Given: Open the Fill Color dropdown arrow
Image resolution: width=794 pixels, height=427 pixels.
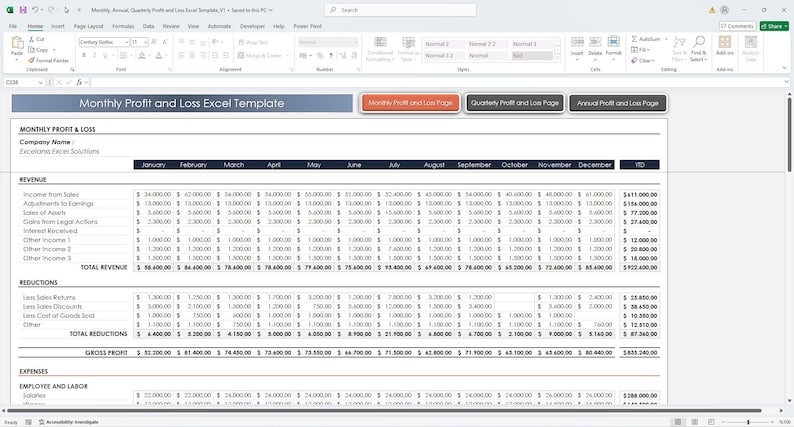Looking at the screenshot, I should (x=149, y=55).
